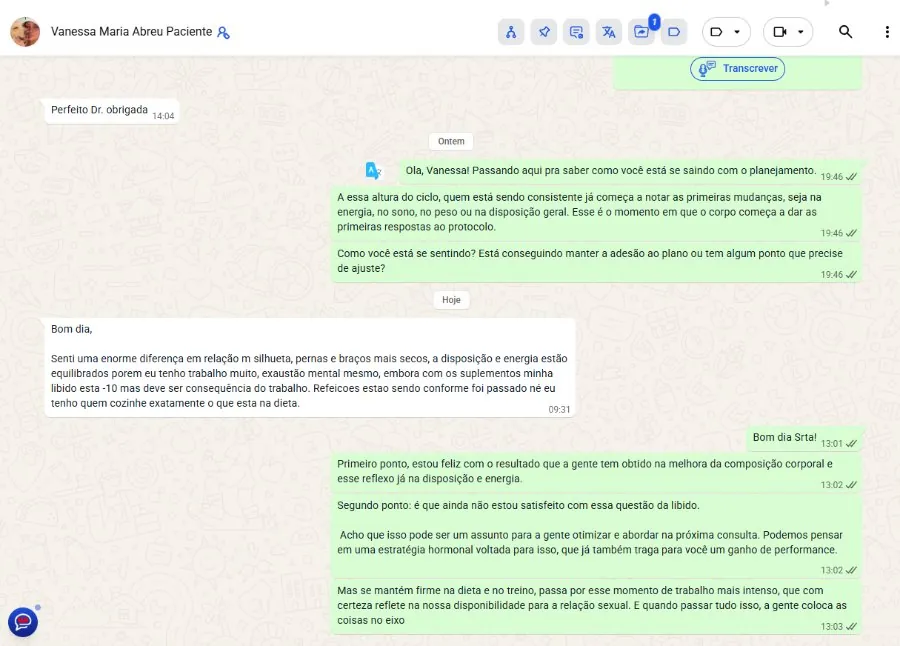The height and width of the screenshot is (646, 900).
Task: Open the branching flow icon in the header
Action: click(x=511, y=32)
